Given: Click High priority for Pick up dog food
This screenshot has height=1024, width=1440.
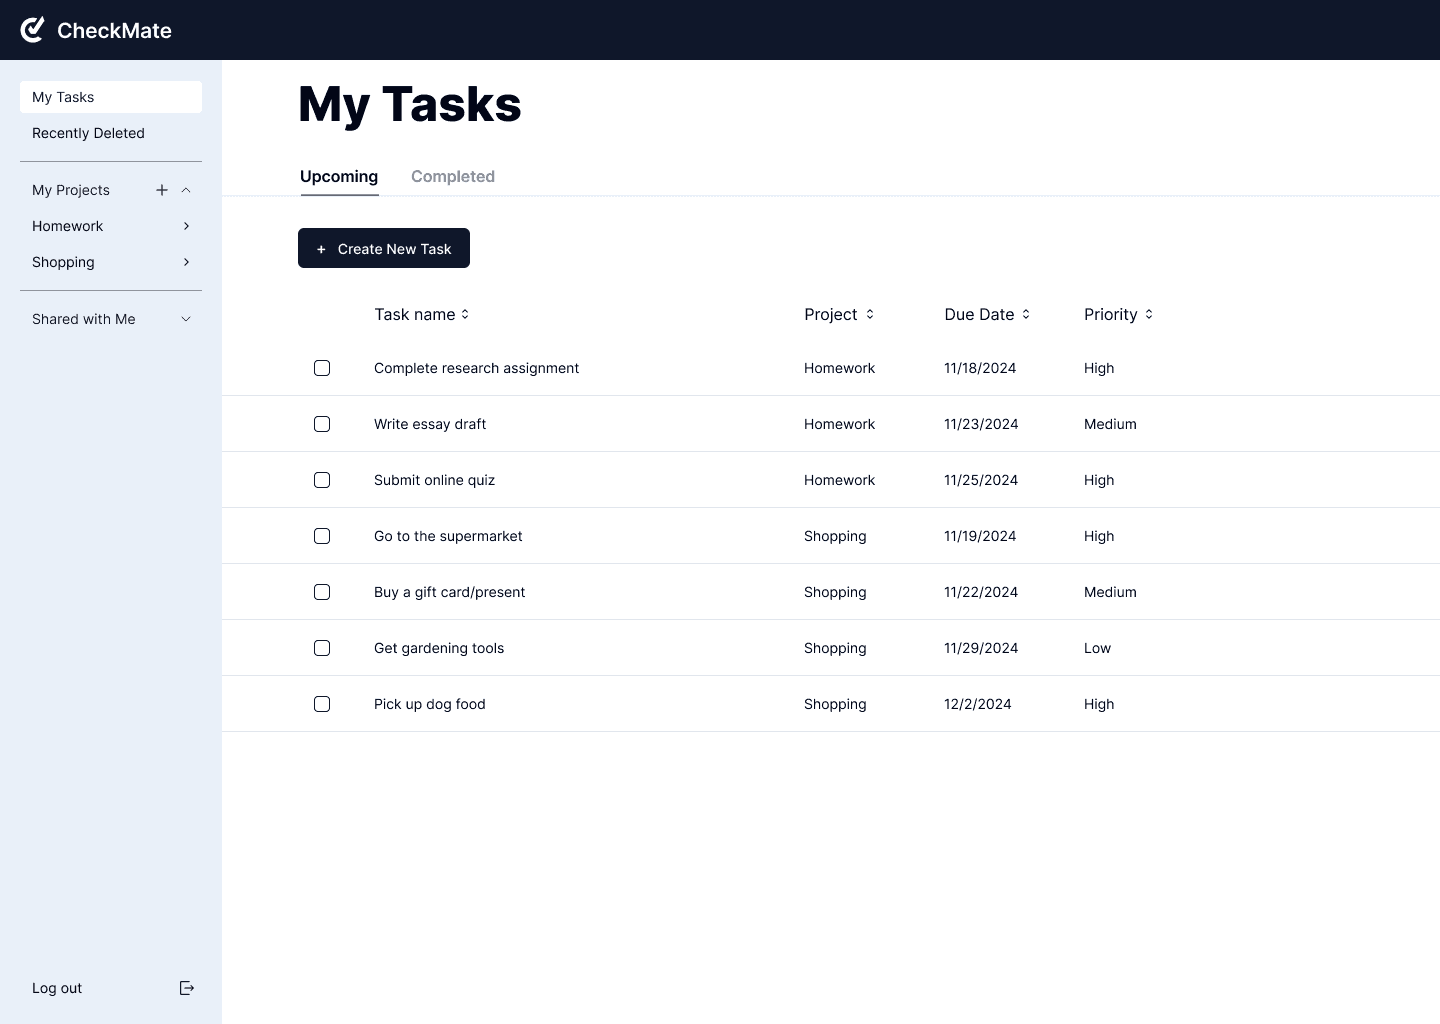Looking at the screenshot, I should (1099, 704).
